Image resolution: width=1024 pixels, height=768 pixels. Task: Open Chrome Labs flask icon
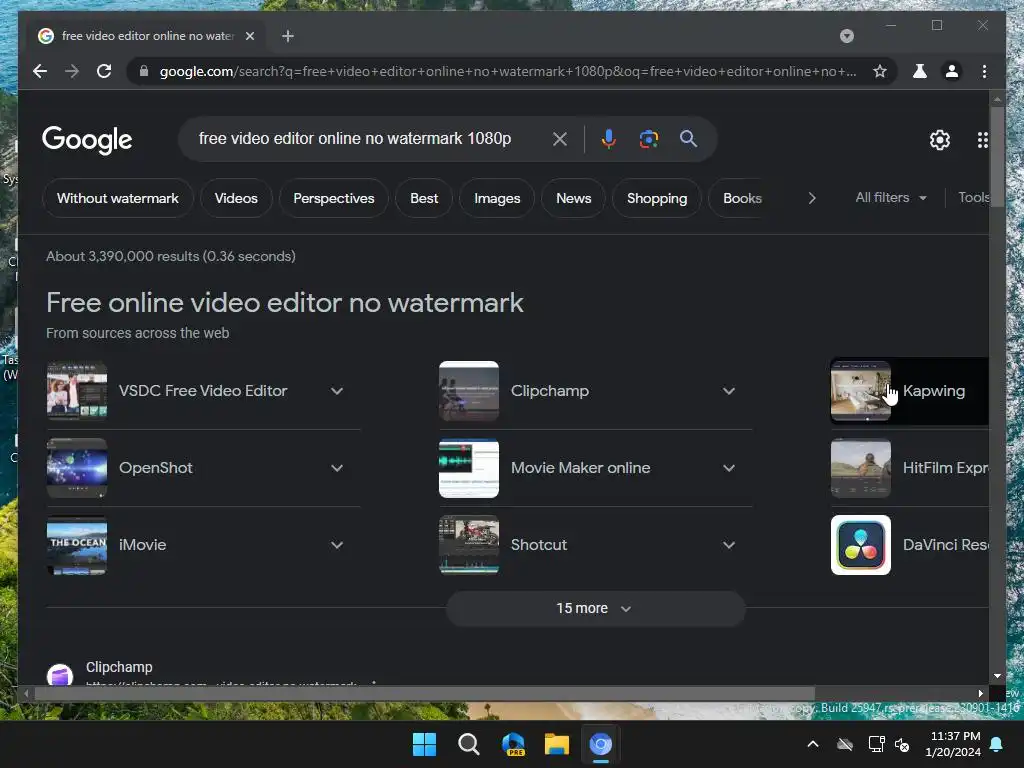coord(920,71)
